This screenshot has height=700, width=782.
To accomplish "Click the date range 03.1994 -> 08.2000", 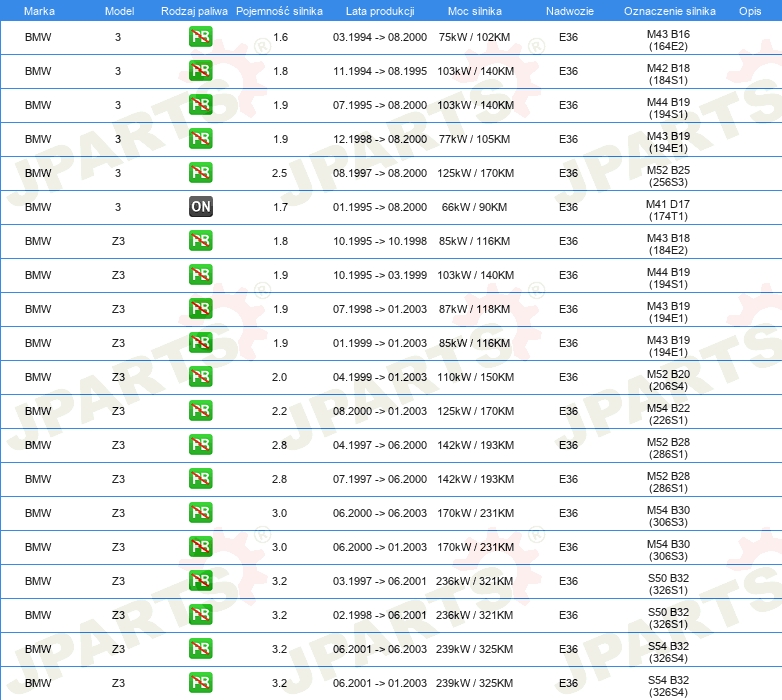I will click(380, 37).
